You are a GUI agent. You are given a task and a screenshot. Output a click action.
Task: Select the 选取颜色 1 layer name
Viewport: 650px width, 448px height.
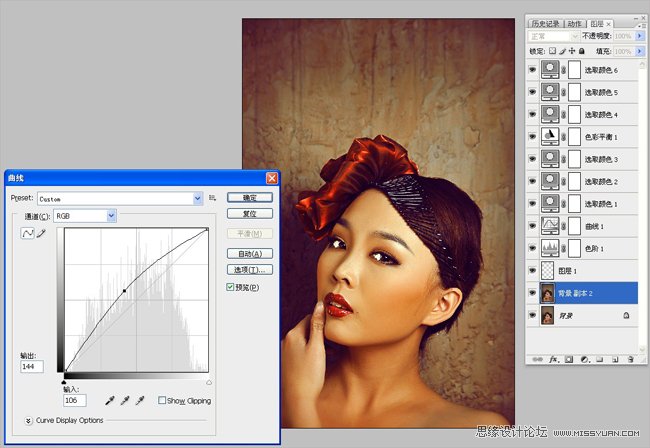point(601,204)
